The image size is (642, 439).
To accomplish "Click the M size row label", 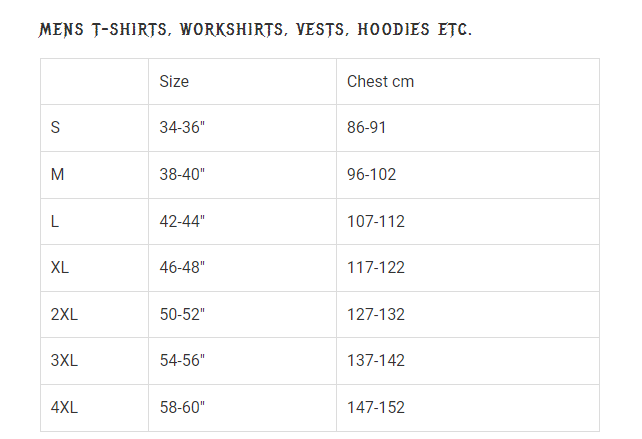I will (x=57, y=174).
